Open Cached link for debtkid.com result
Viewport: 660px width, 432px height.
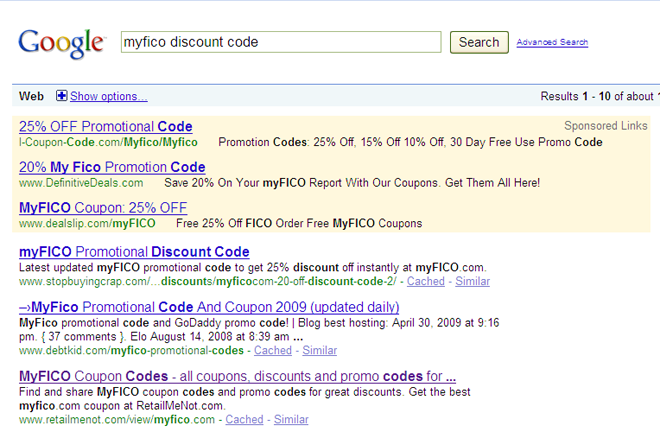coord(273,350)
